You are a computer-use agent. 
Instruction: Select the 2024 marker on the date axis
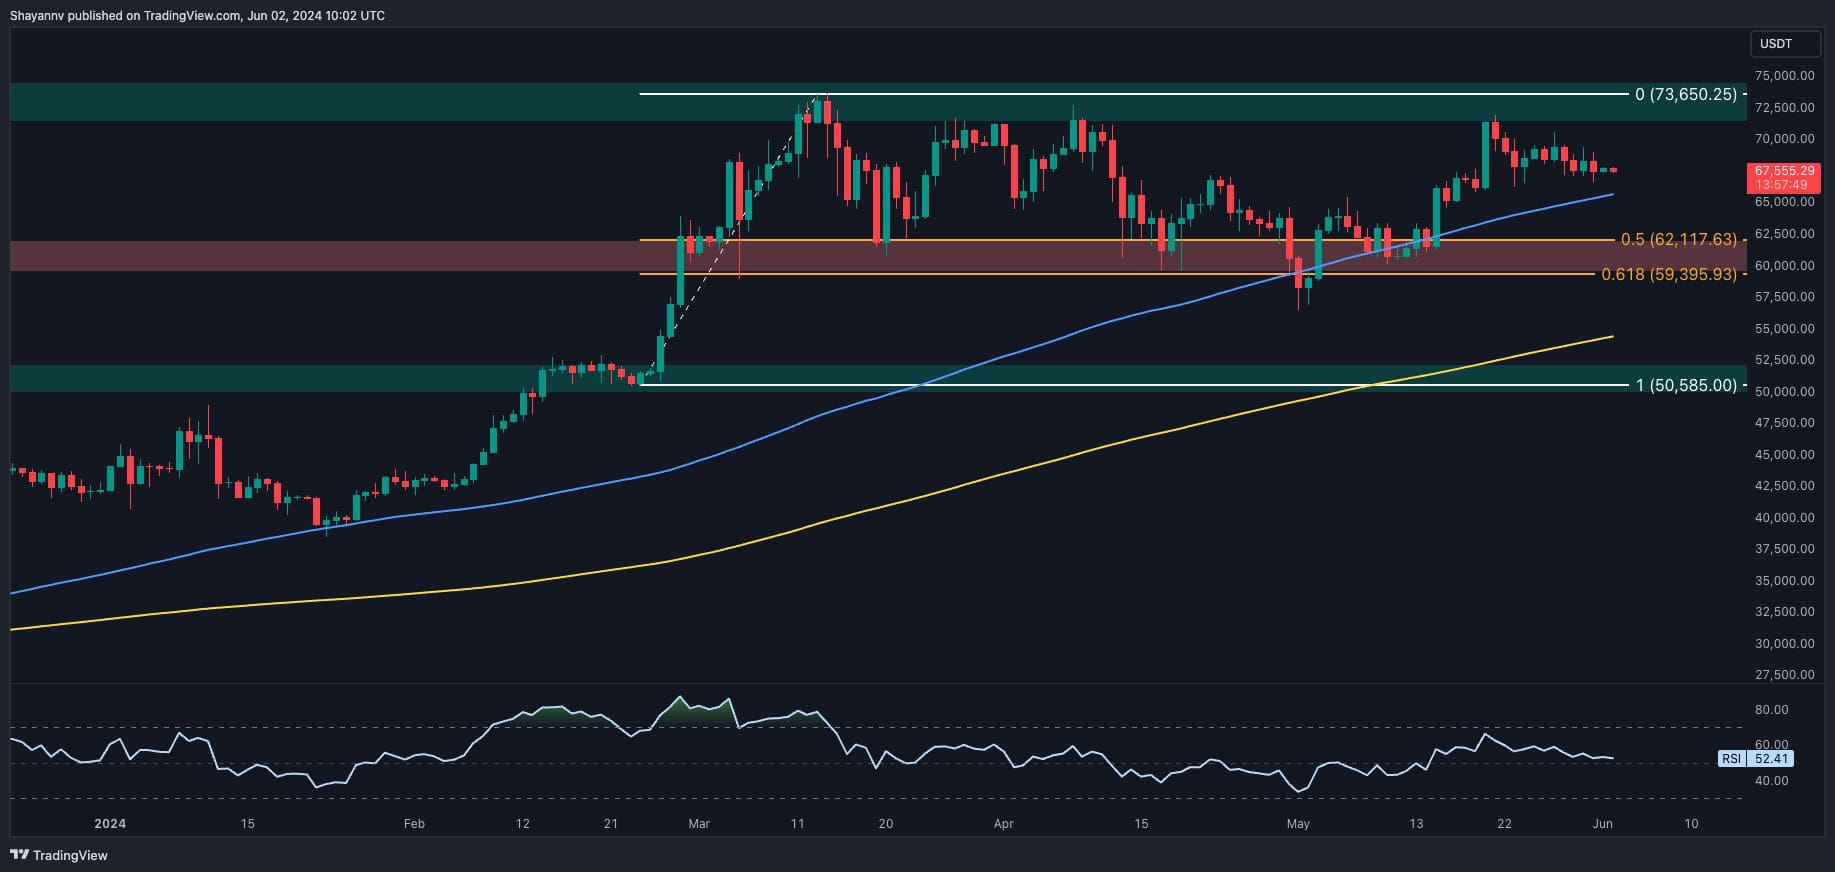point(110,824)
